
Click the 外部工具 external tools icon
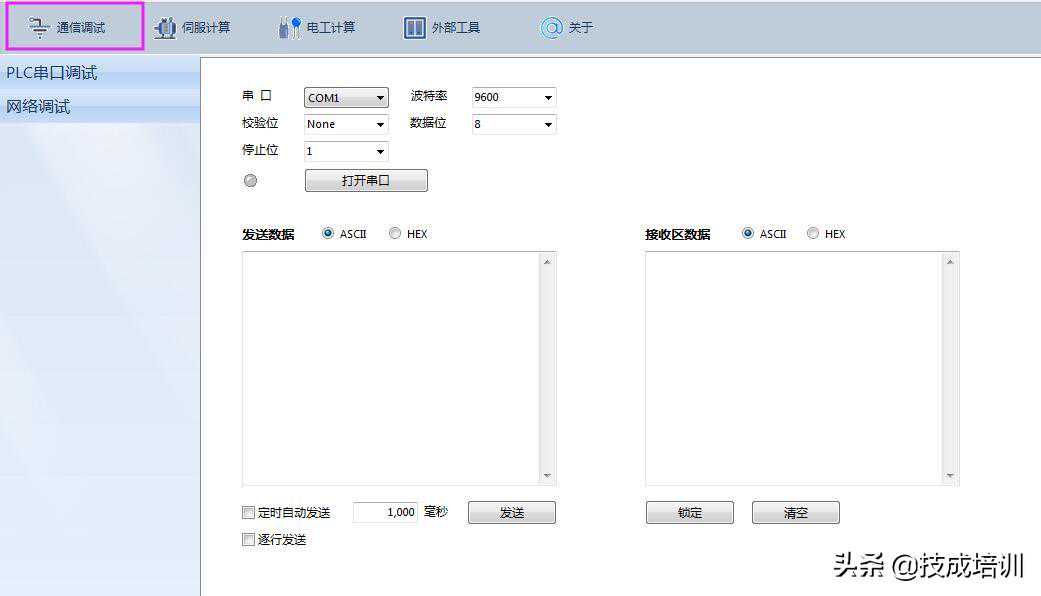click(415, 28)
